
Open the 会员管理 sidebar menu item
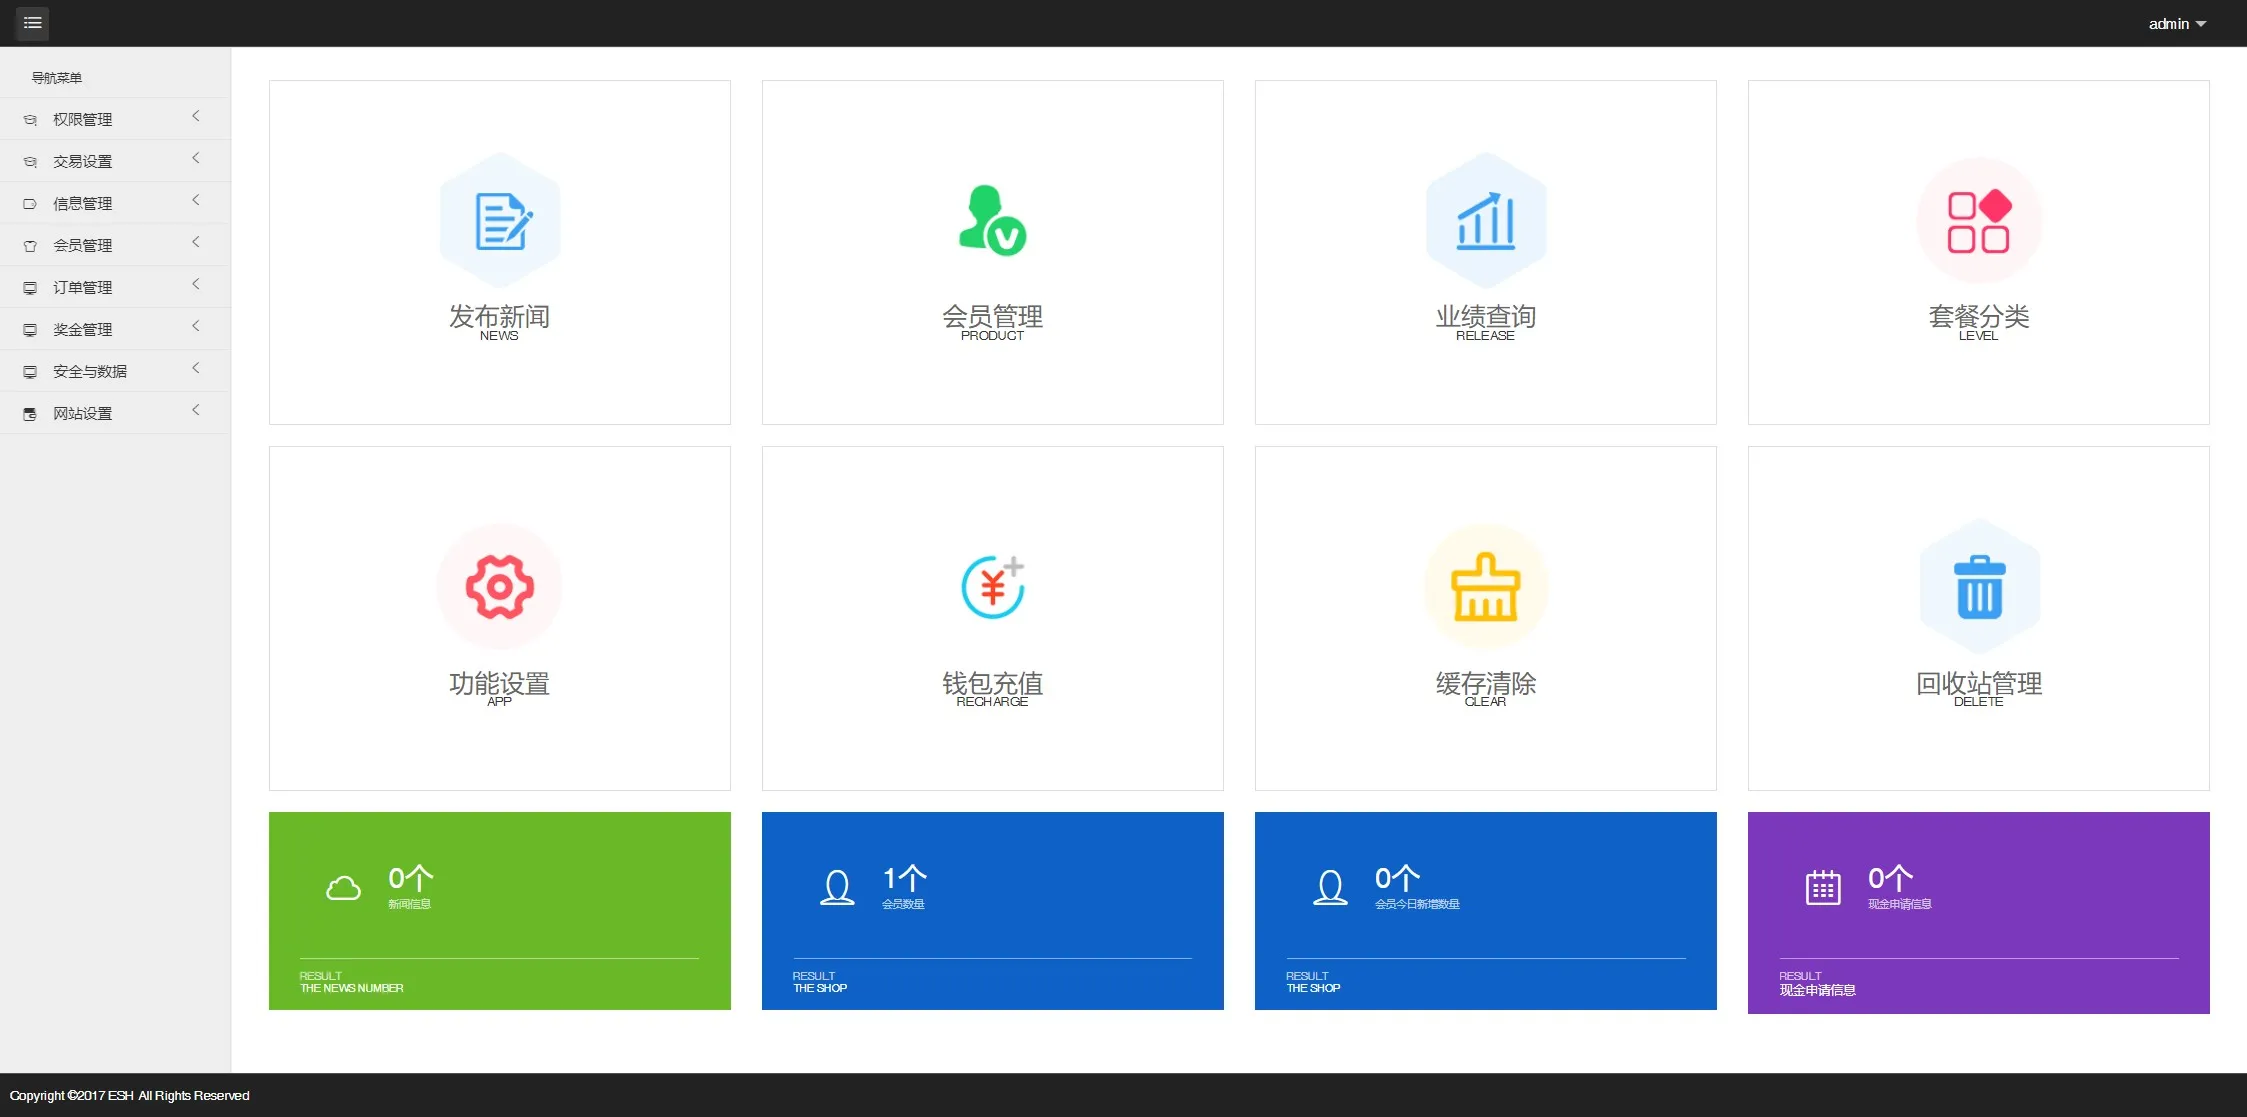point(83,245)
